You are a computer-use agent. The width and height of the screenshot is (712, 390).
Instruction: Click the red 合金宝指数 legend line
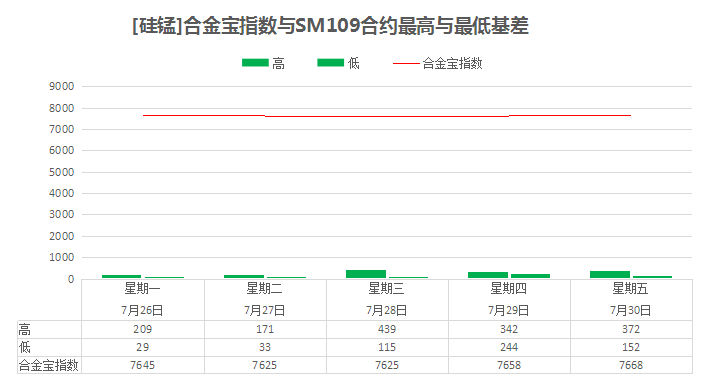click(x=406, y=64)
